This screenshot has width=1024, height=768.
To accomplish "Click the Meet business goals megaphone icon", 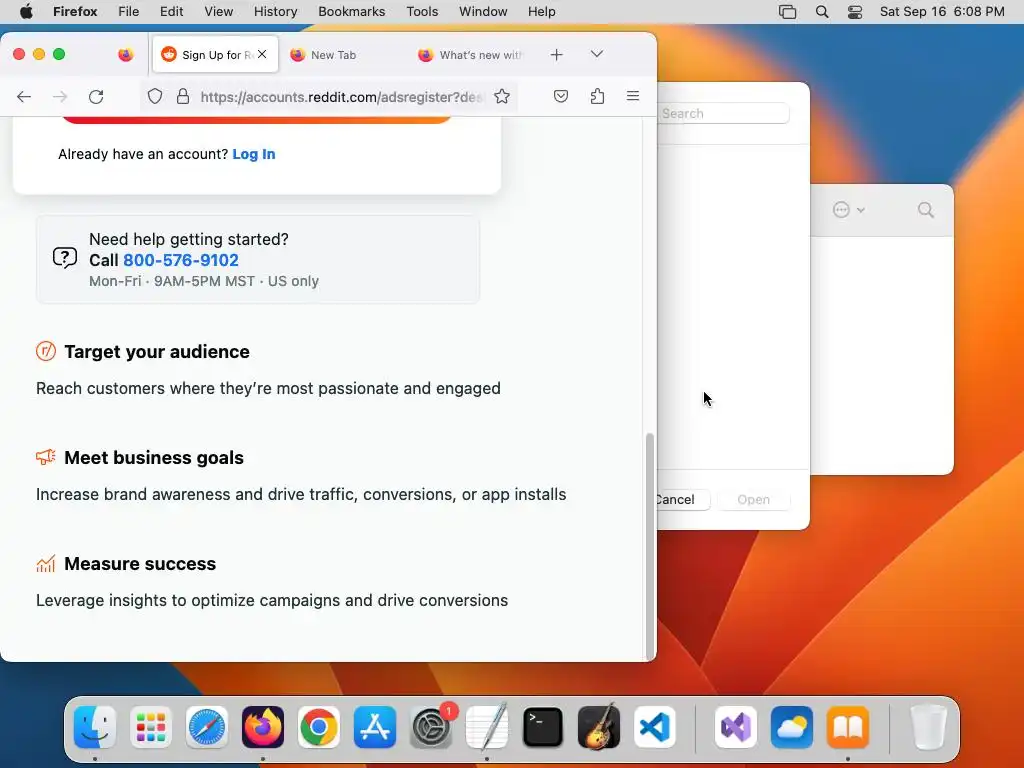I will (x=46, y=457).
